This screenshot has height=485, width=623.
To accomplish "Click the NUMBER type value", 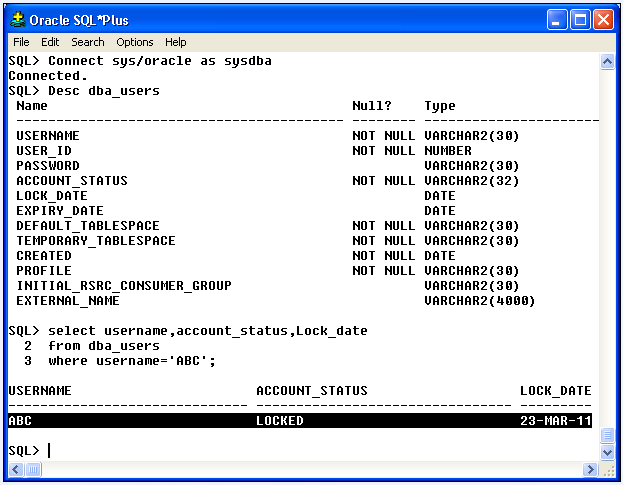I will [448, 151].
